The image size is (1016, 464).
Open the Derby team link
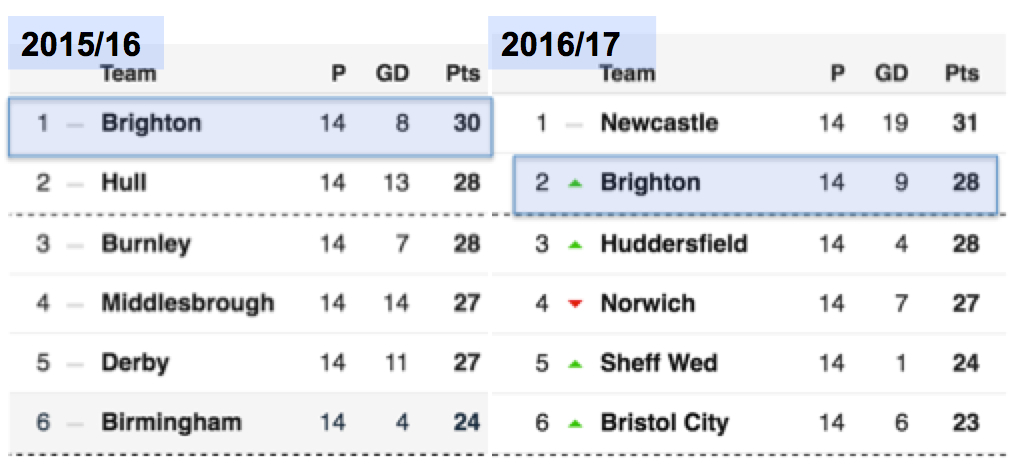[x=135, y=363]
